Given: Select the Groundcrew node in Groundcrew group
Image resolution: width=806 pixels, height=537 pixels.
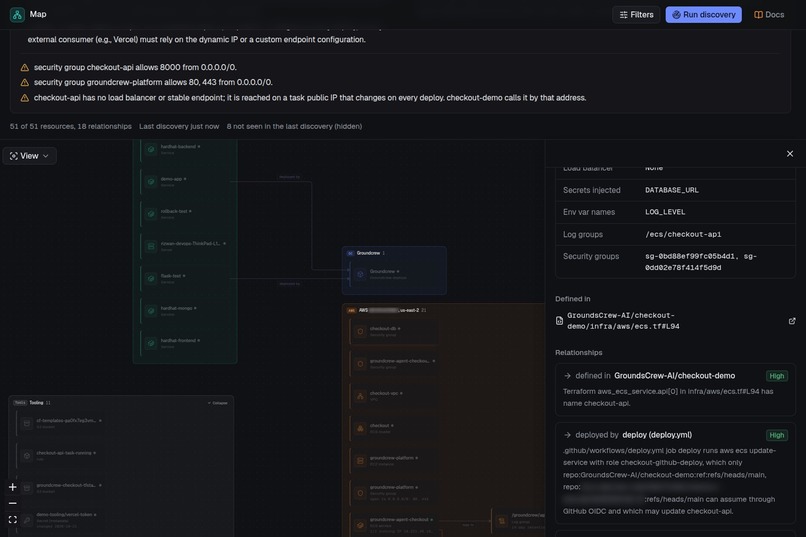Looking at the screenshot, I should pyautogui.click(x=395, y=274).
